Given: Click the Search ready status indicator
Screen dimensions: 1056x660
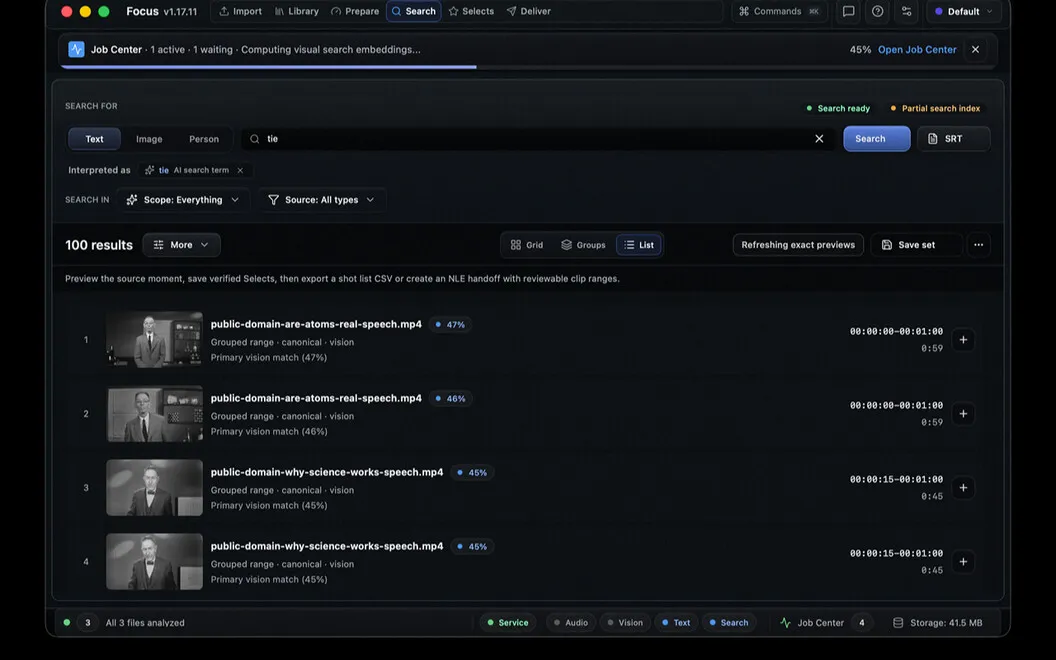Looking at the screenshot, I should point(838,108).
